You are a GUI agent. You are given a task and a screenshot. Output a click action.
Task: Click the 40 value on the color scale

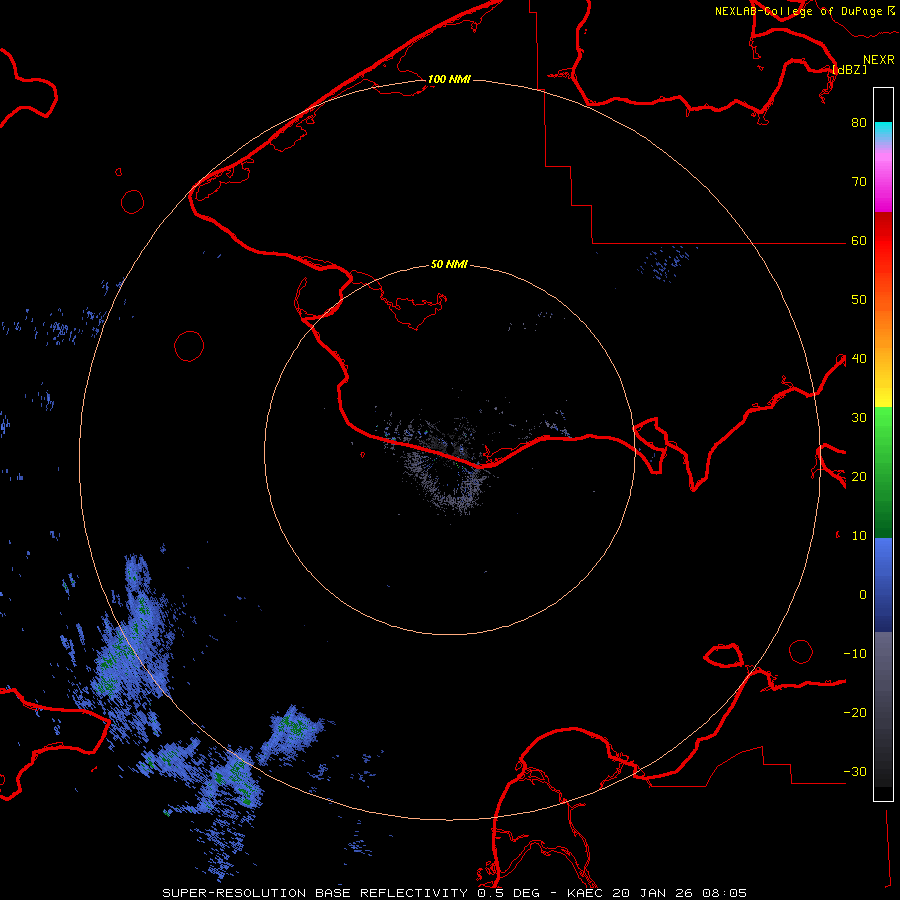[x=859, y=359]
